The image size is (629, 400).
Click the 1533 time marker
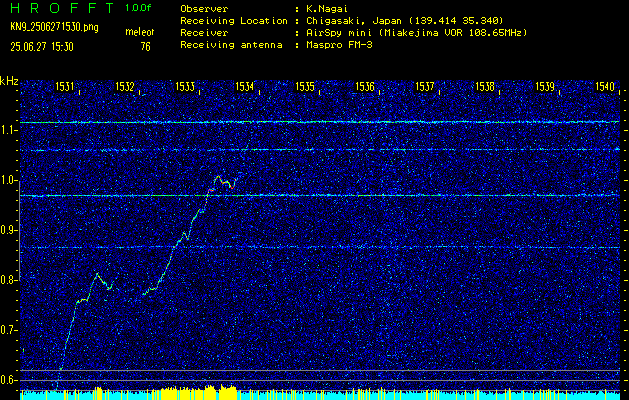(x=185, y=86)
